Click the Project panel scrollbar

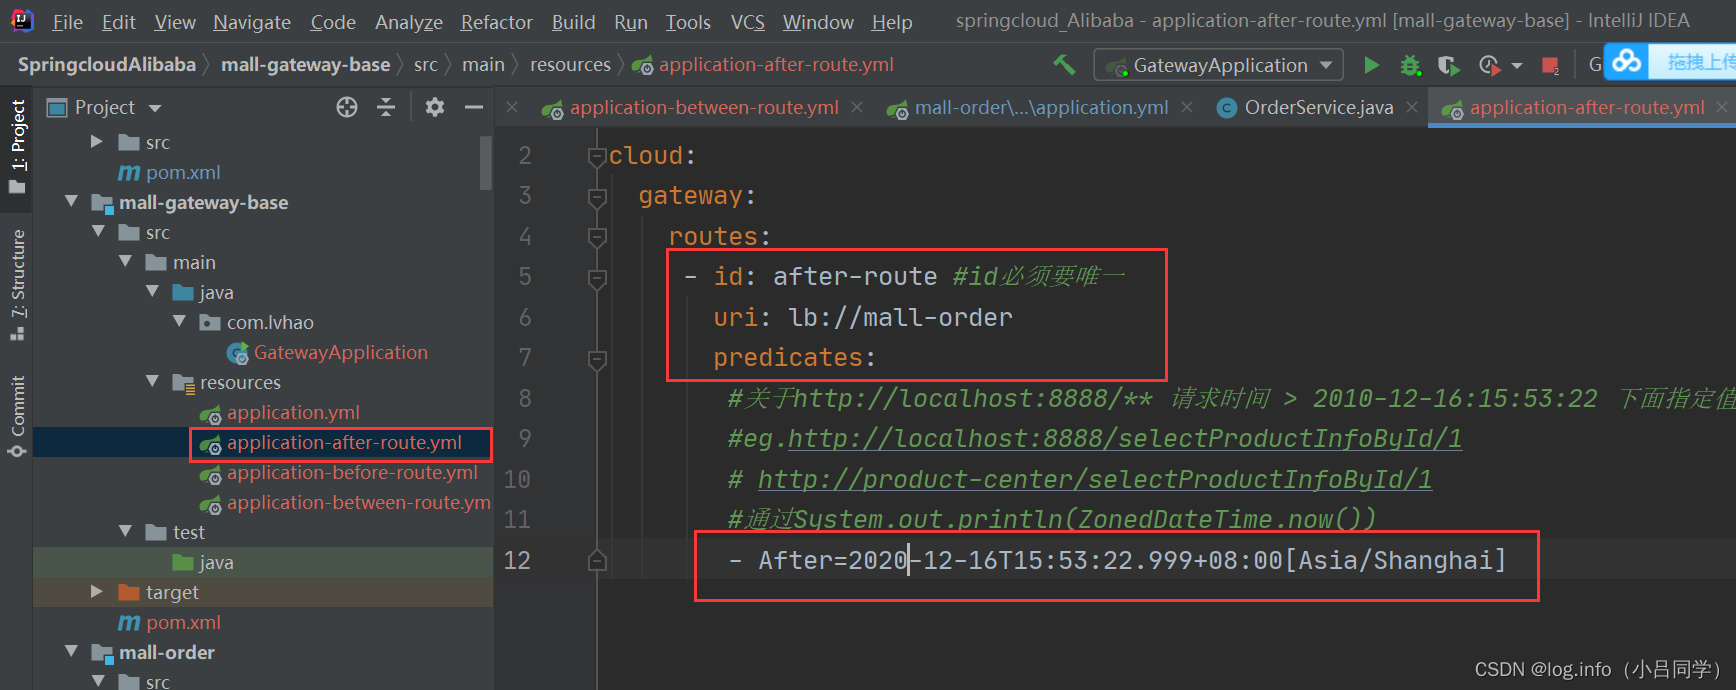[486, 163]
